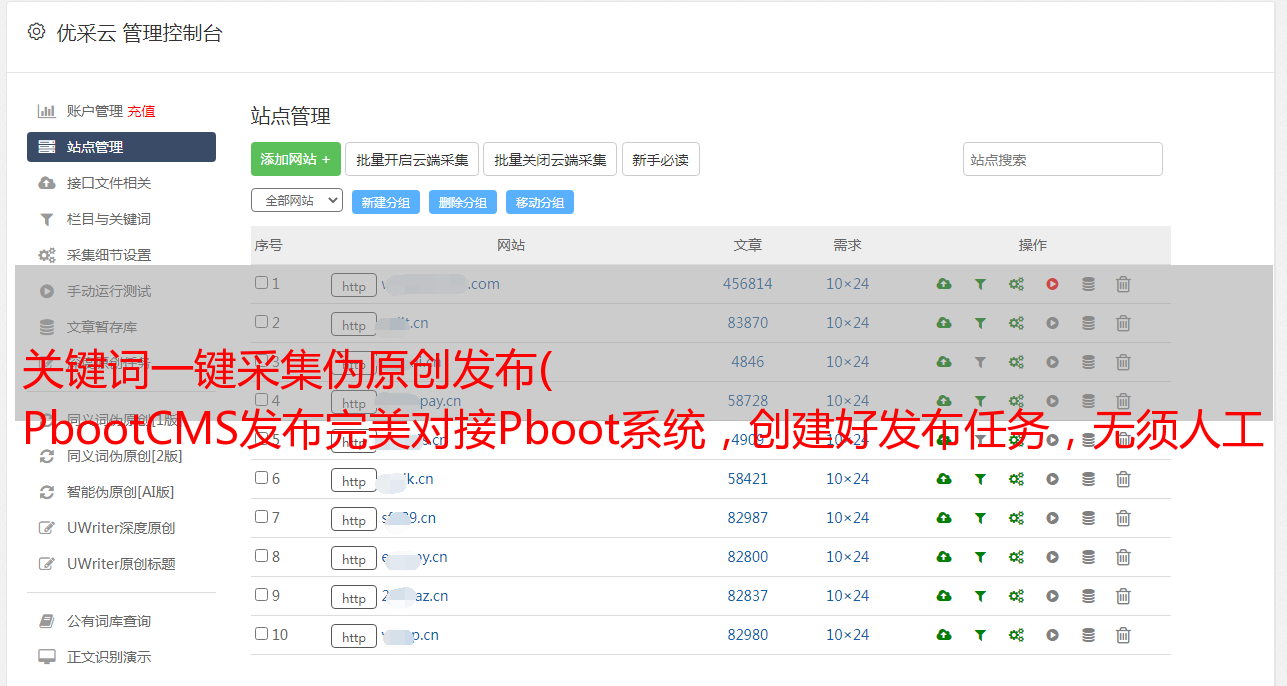The image size is (1287, 686).
Task: Click article count 82987 in row 7
Action: (x=748, y=518)
